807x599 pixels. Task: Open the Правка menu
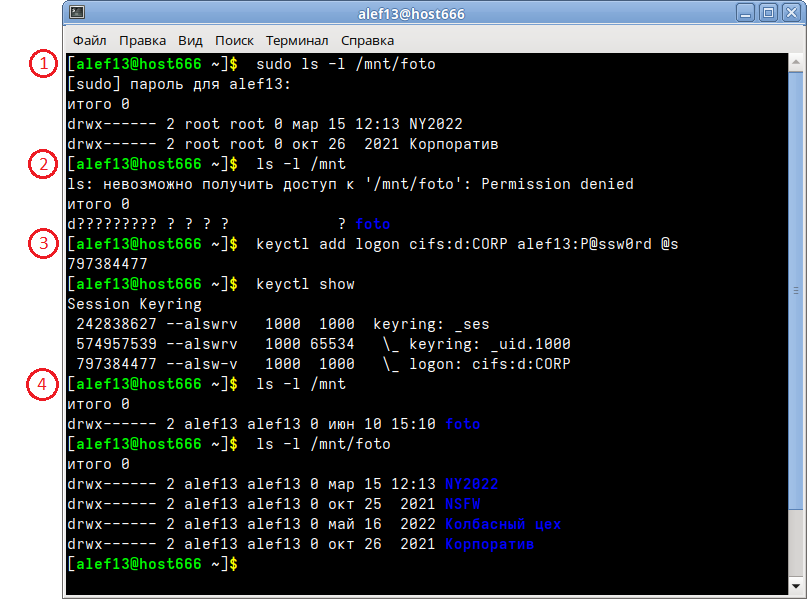(x=143, y=41)
